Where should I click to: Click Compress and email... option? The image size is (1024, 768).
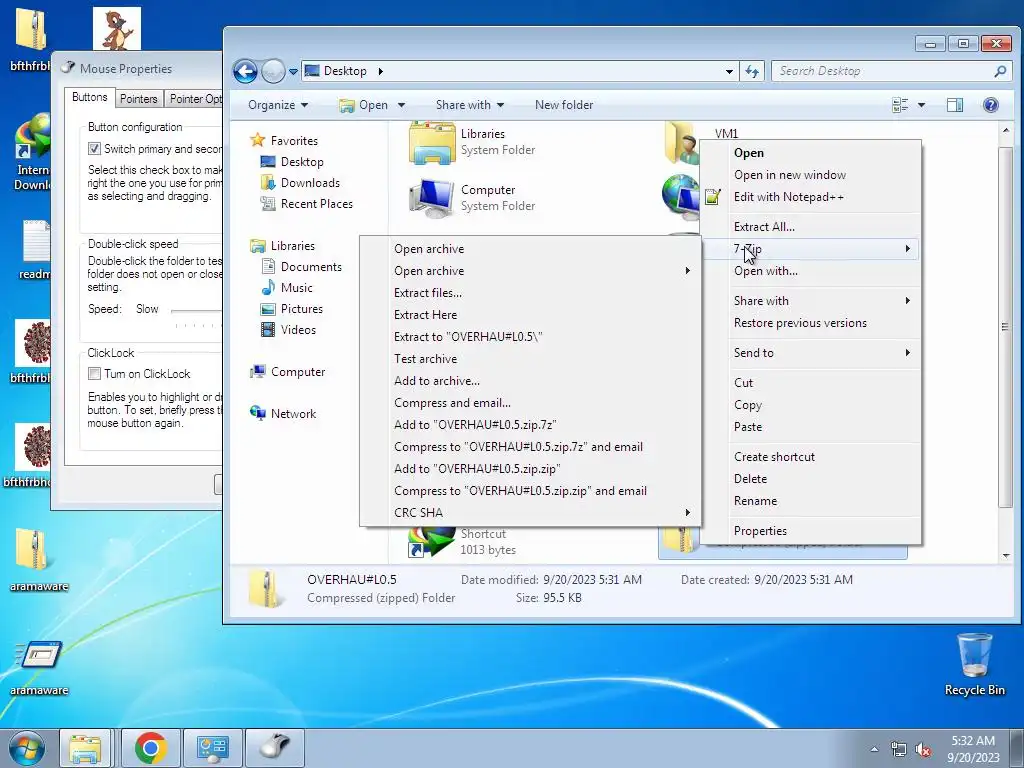[531, 403]
